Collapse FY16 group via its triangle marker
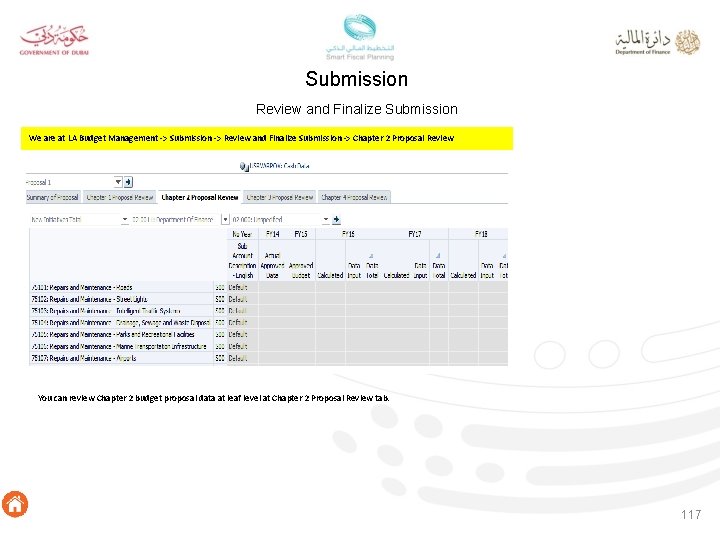The height and width of the screenshot is (540, 720). pyautogui.click(x=371, y=256)
